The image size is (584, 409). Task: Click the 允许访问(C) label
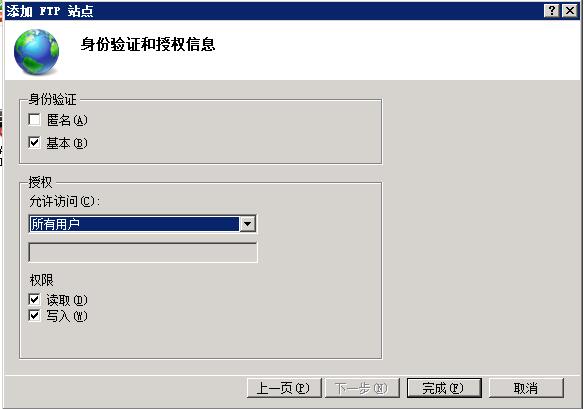(64, 202)
